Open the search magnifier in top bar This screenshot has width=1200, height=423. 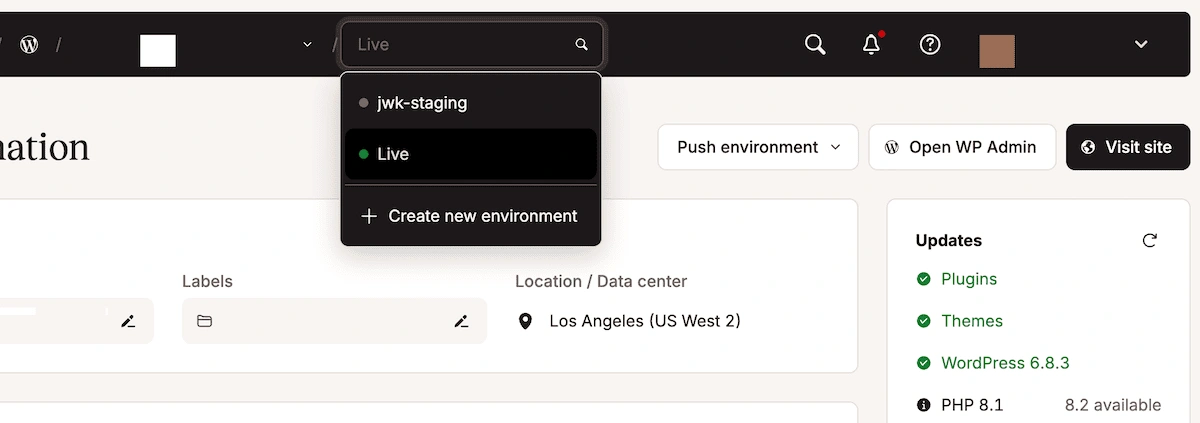pyautogui.click(x=815, y=45)
